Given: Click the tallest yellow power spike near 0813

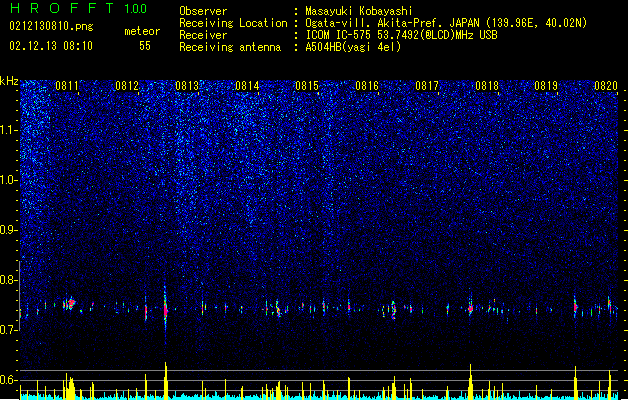Looking at the screenshot, I should tap(166, 380).
